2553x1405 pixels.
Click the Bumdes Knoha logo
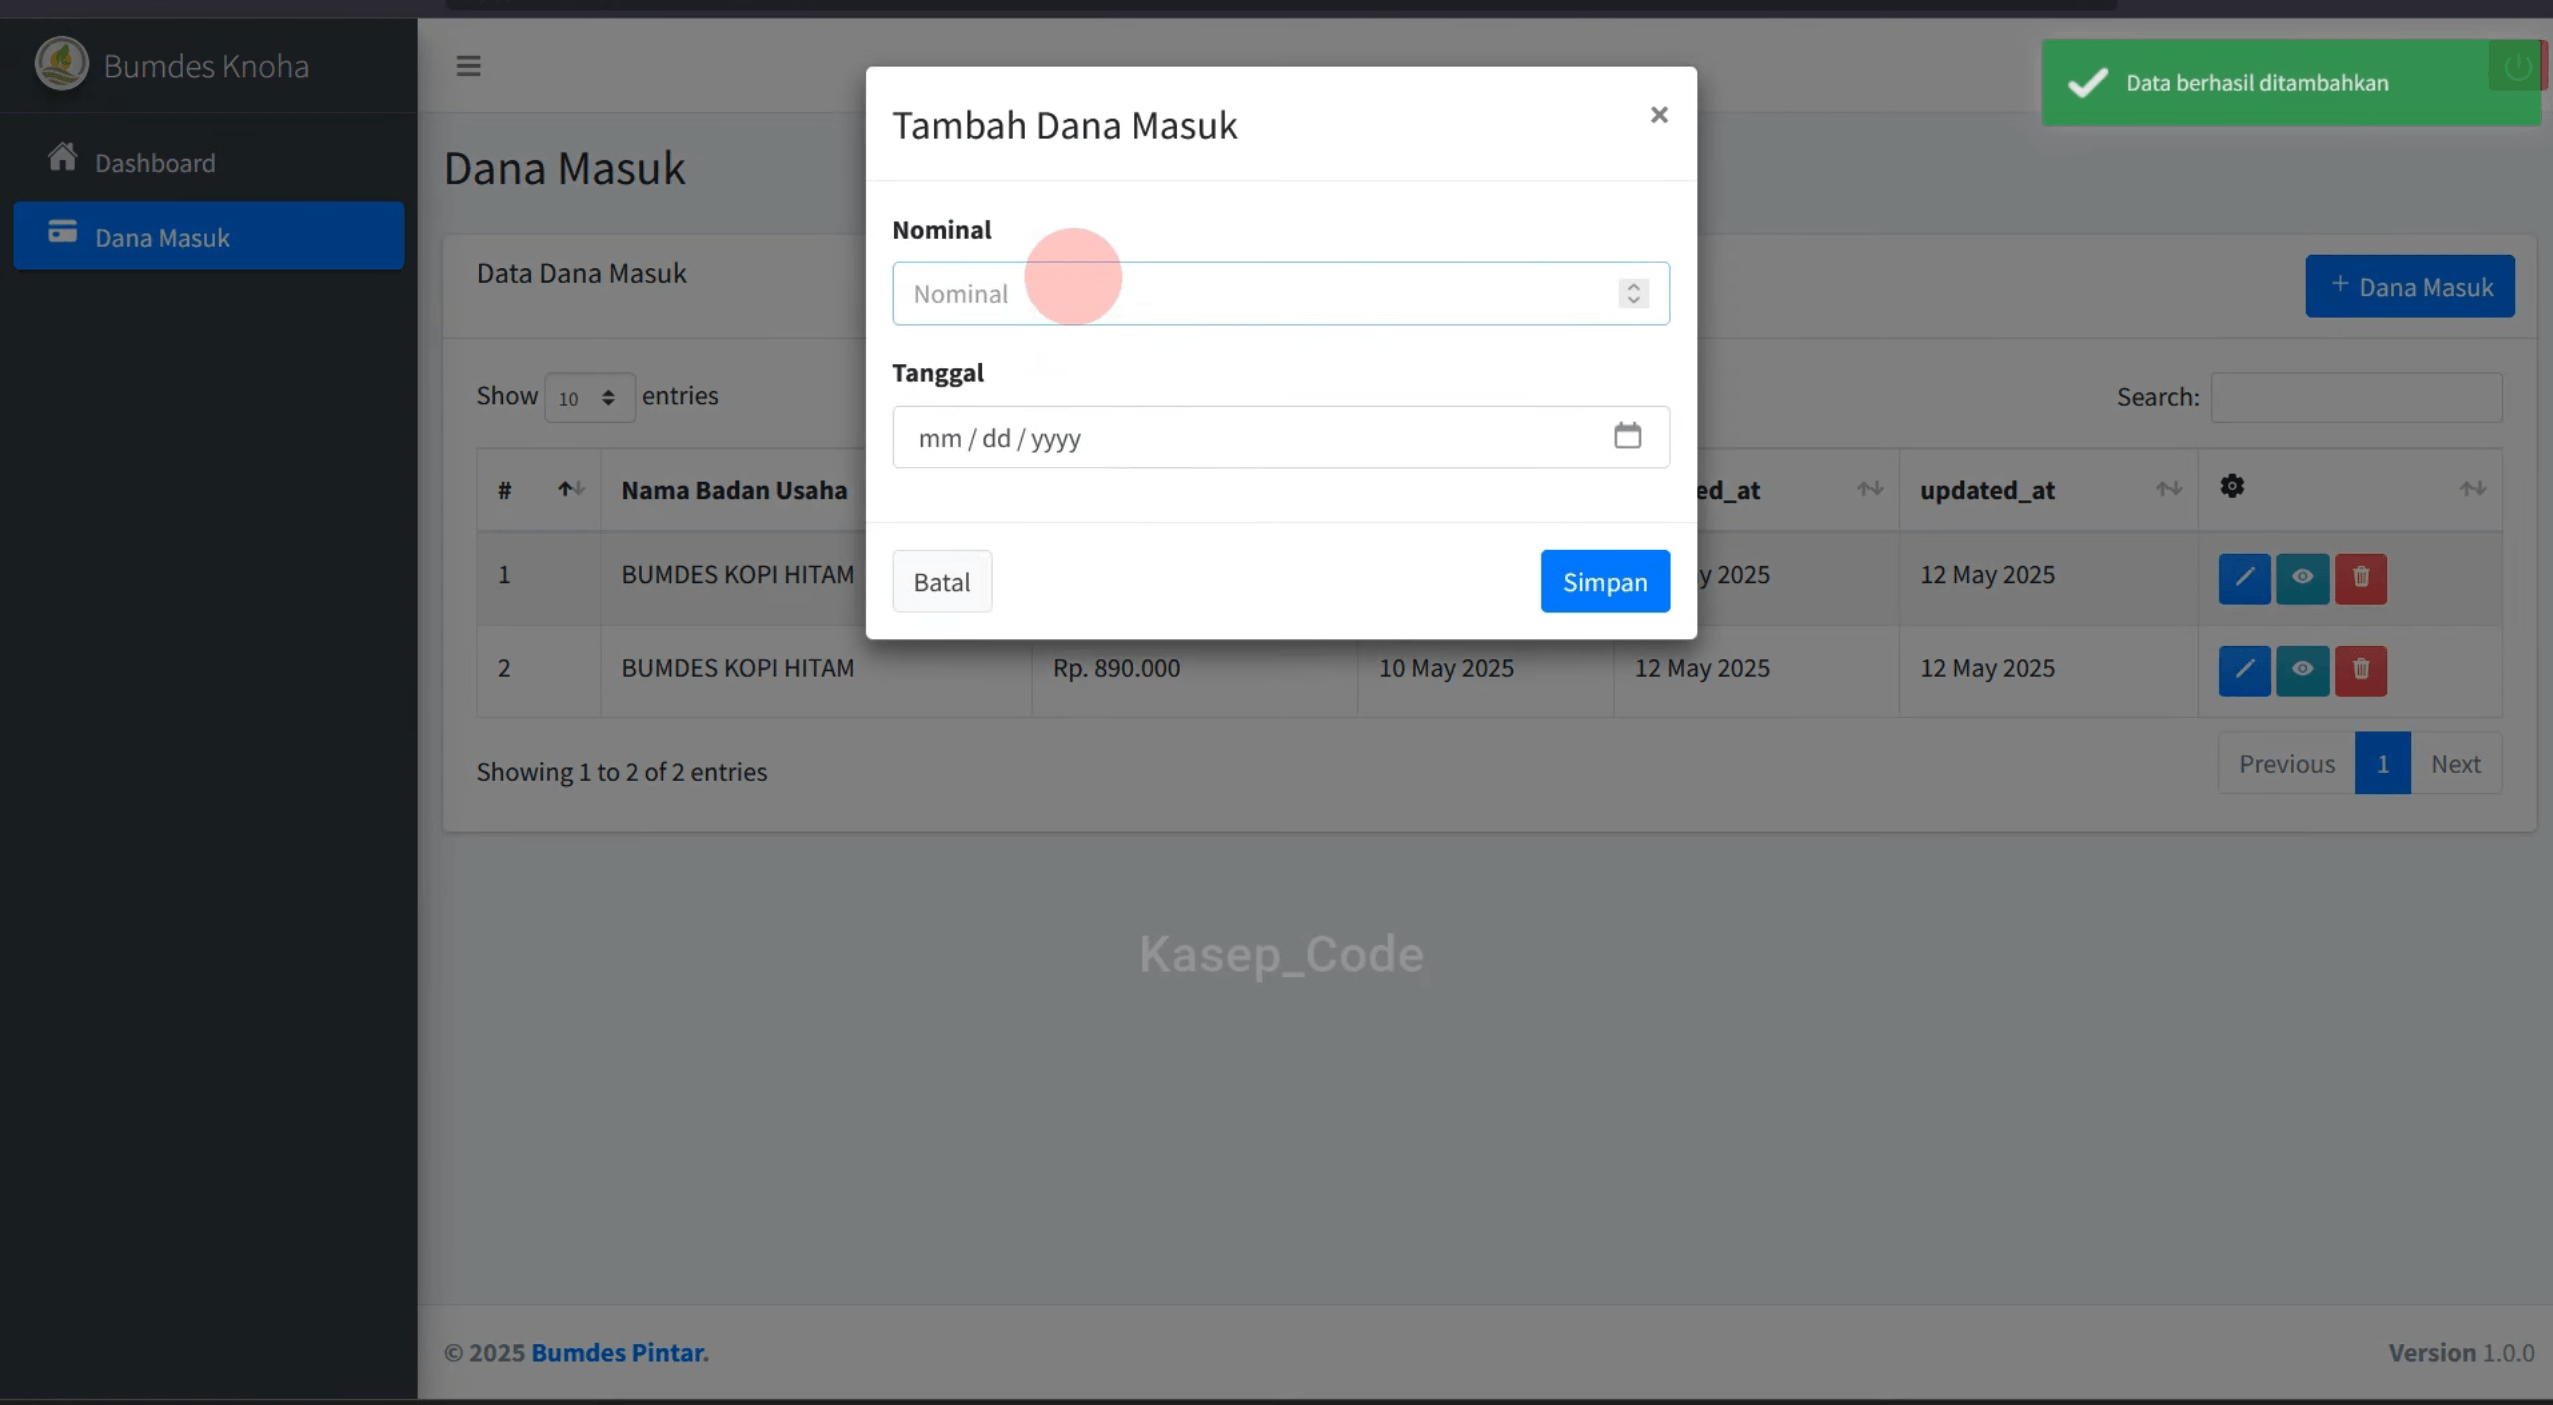pos(62,64)
